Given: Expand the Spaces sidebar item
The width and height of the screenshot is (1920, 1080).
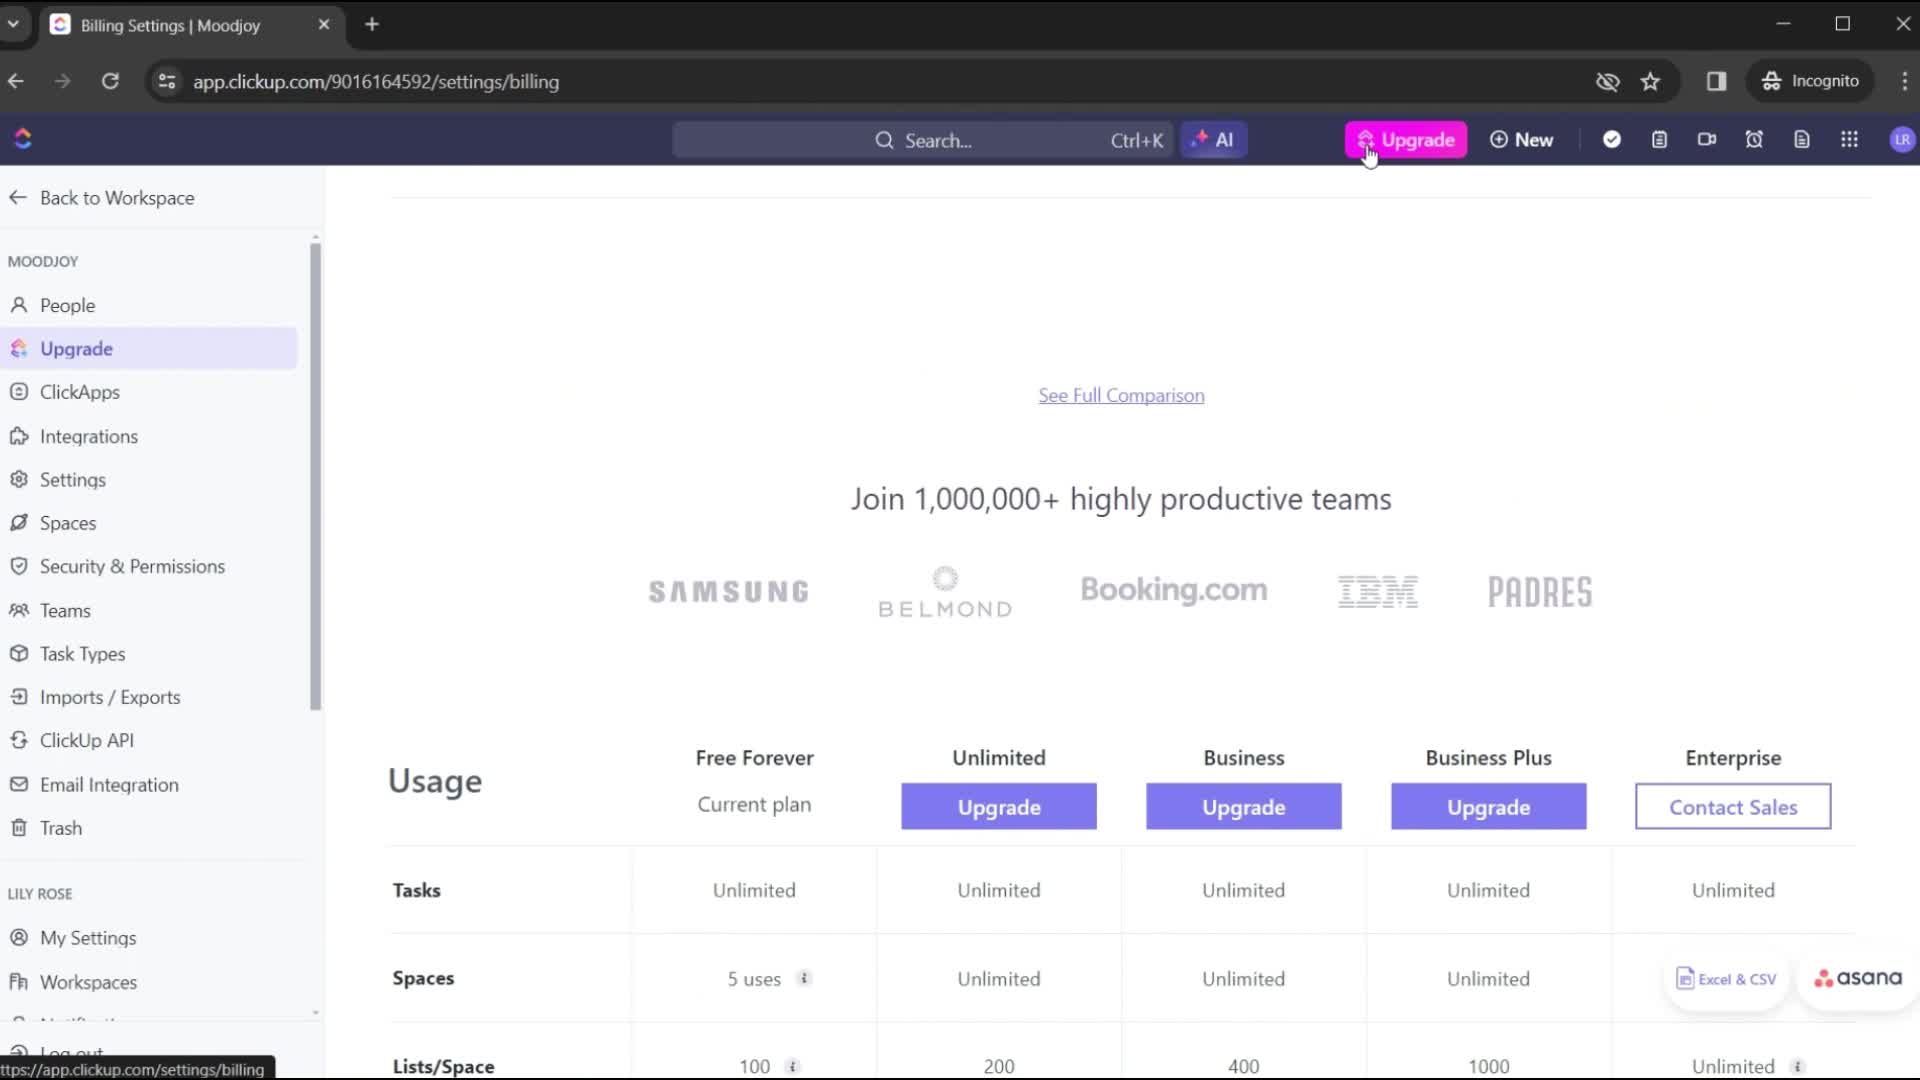Looking at the screenshot, I should click(x=67, y=522).
